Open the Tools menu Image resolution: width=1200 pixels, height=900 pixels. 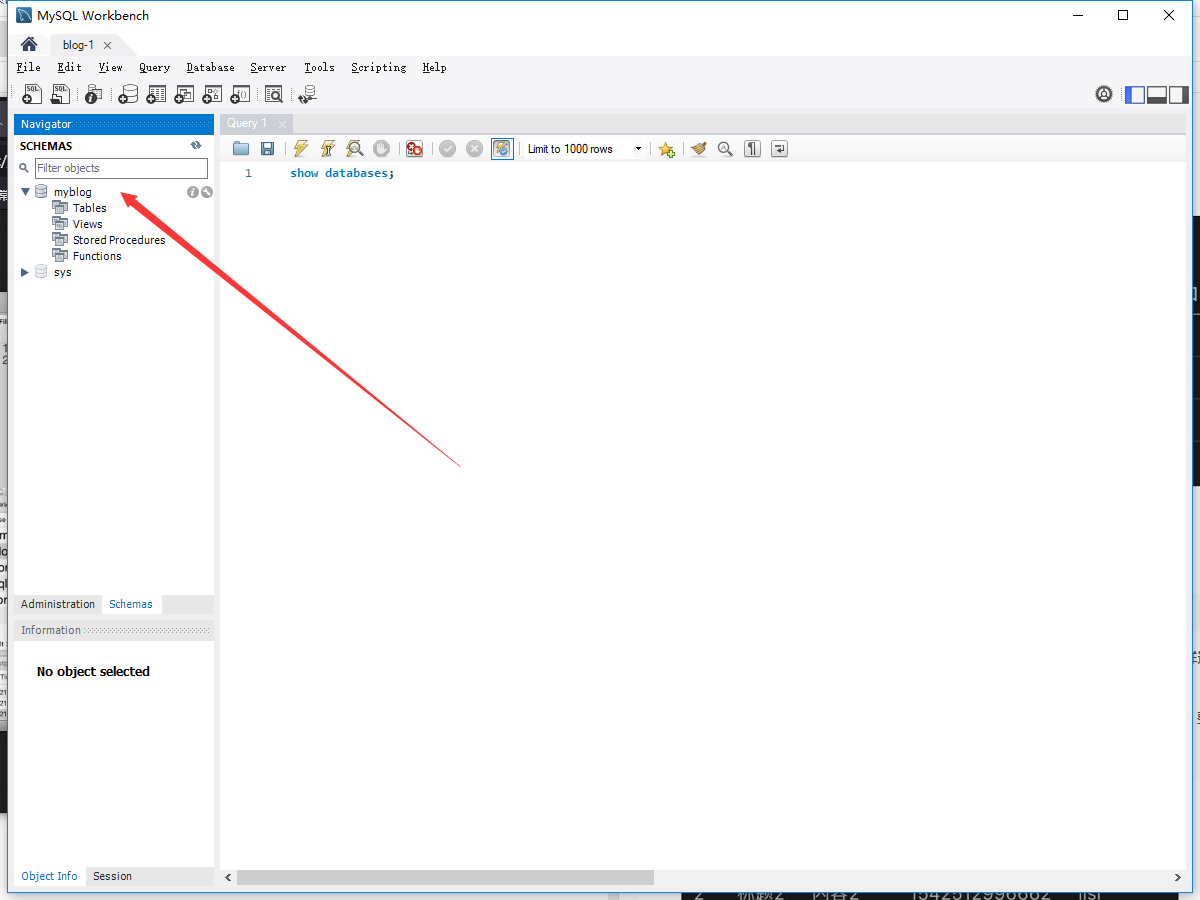(x=319, y=67)
